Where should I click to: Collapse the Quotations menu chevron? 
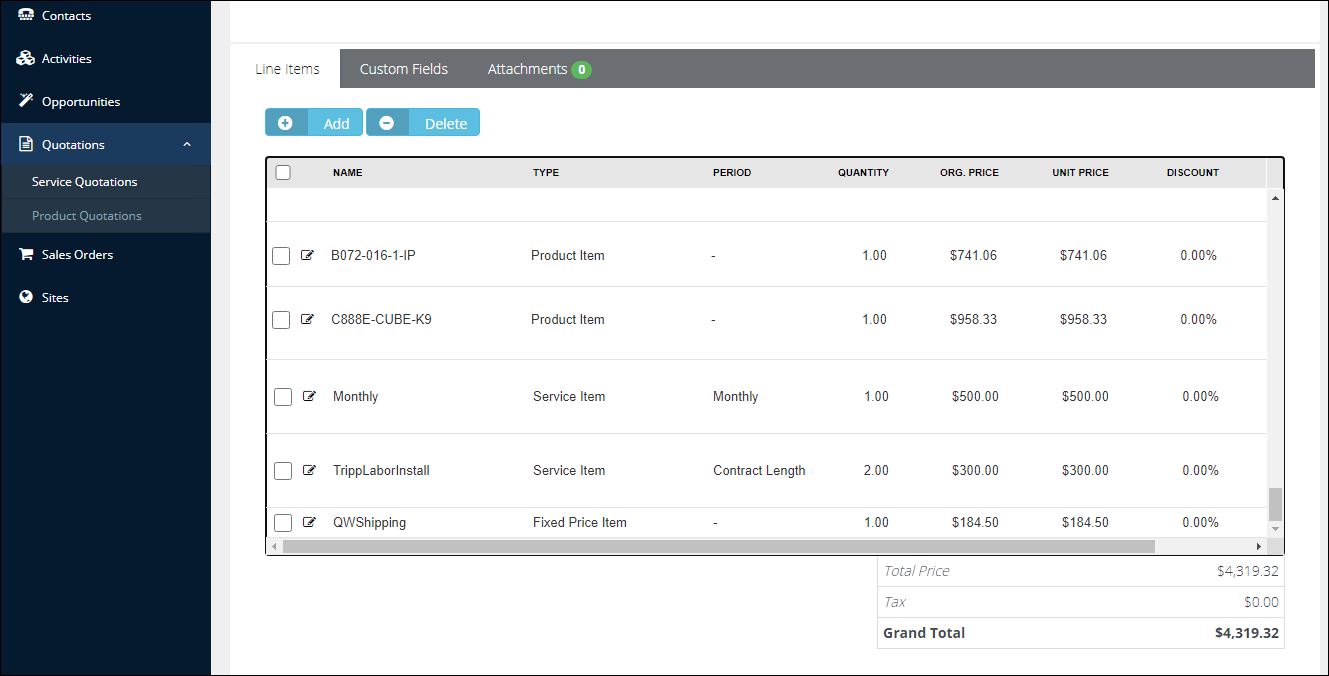click(187, 145)
